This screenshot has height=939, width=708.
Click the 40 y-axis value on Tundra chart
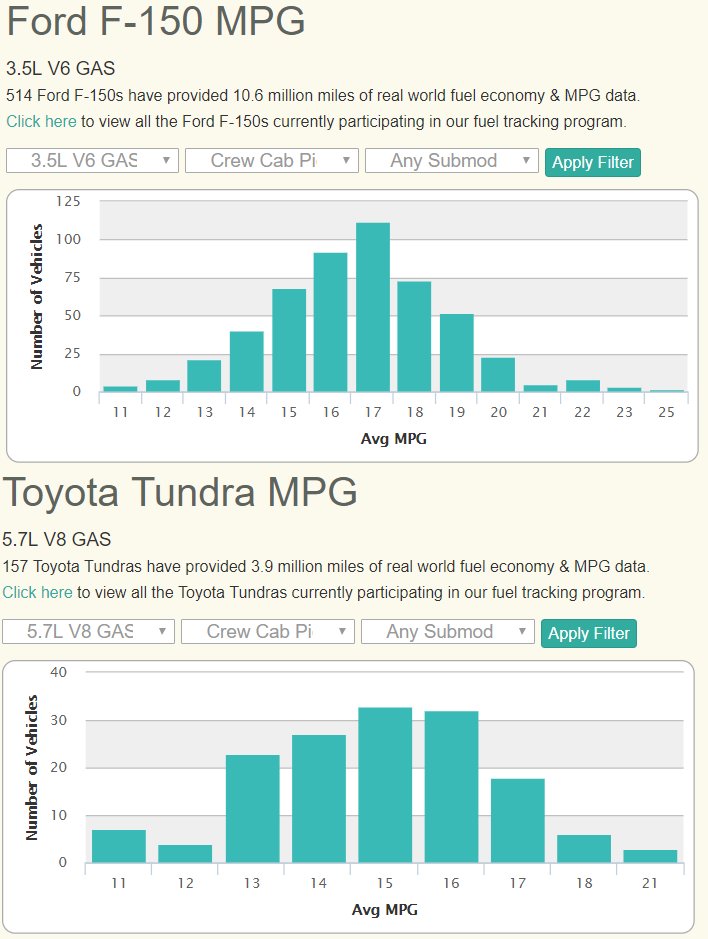[59, 672]
